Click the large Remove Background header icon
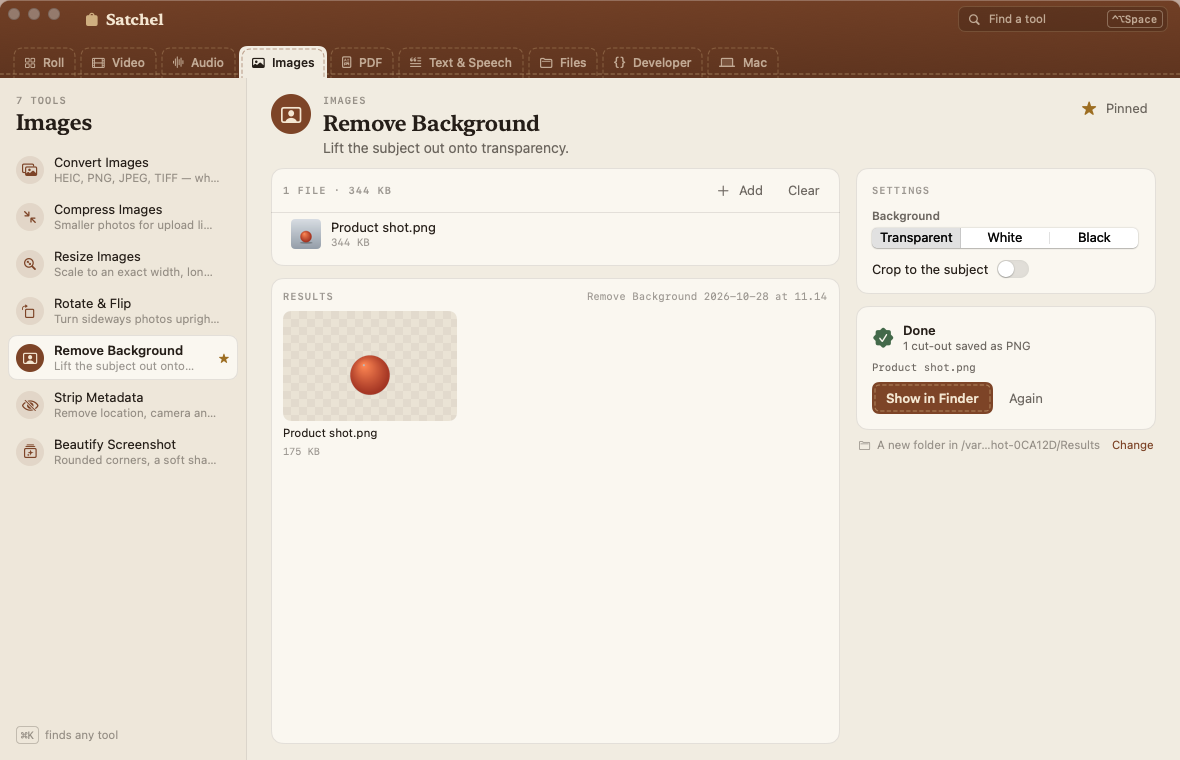 tap(291, 114)
